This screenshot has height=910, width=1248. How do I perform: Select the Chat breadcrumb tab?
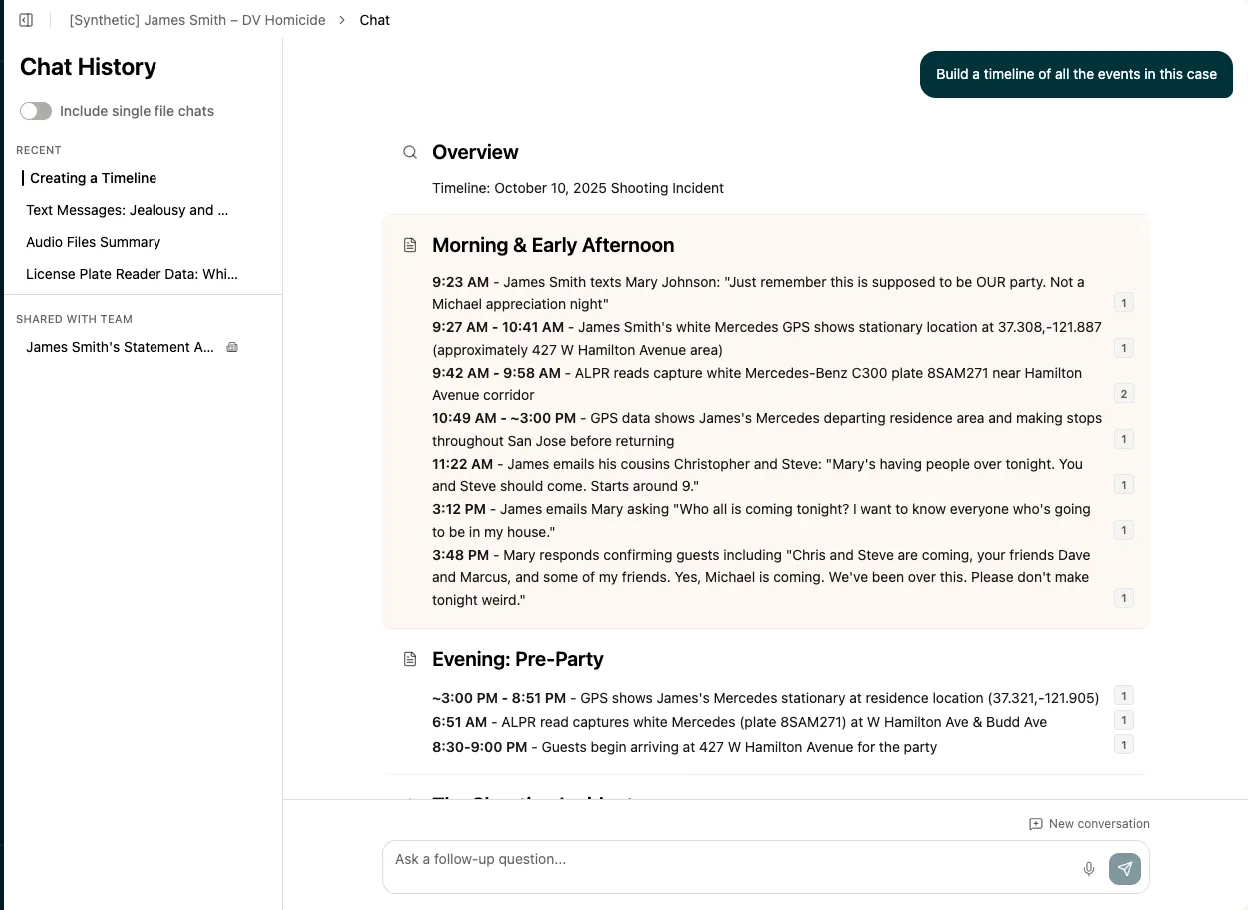coord(374,19)
